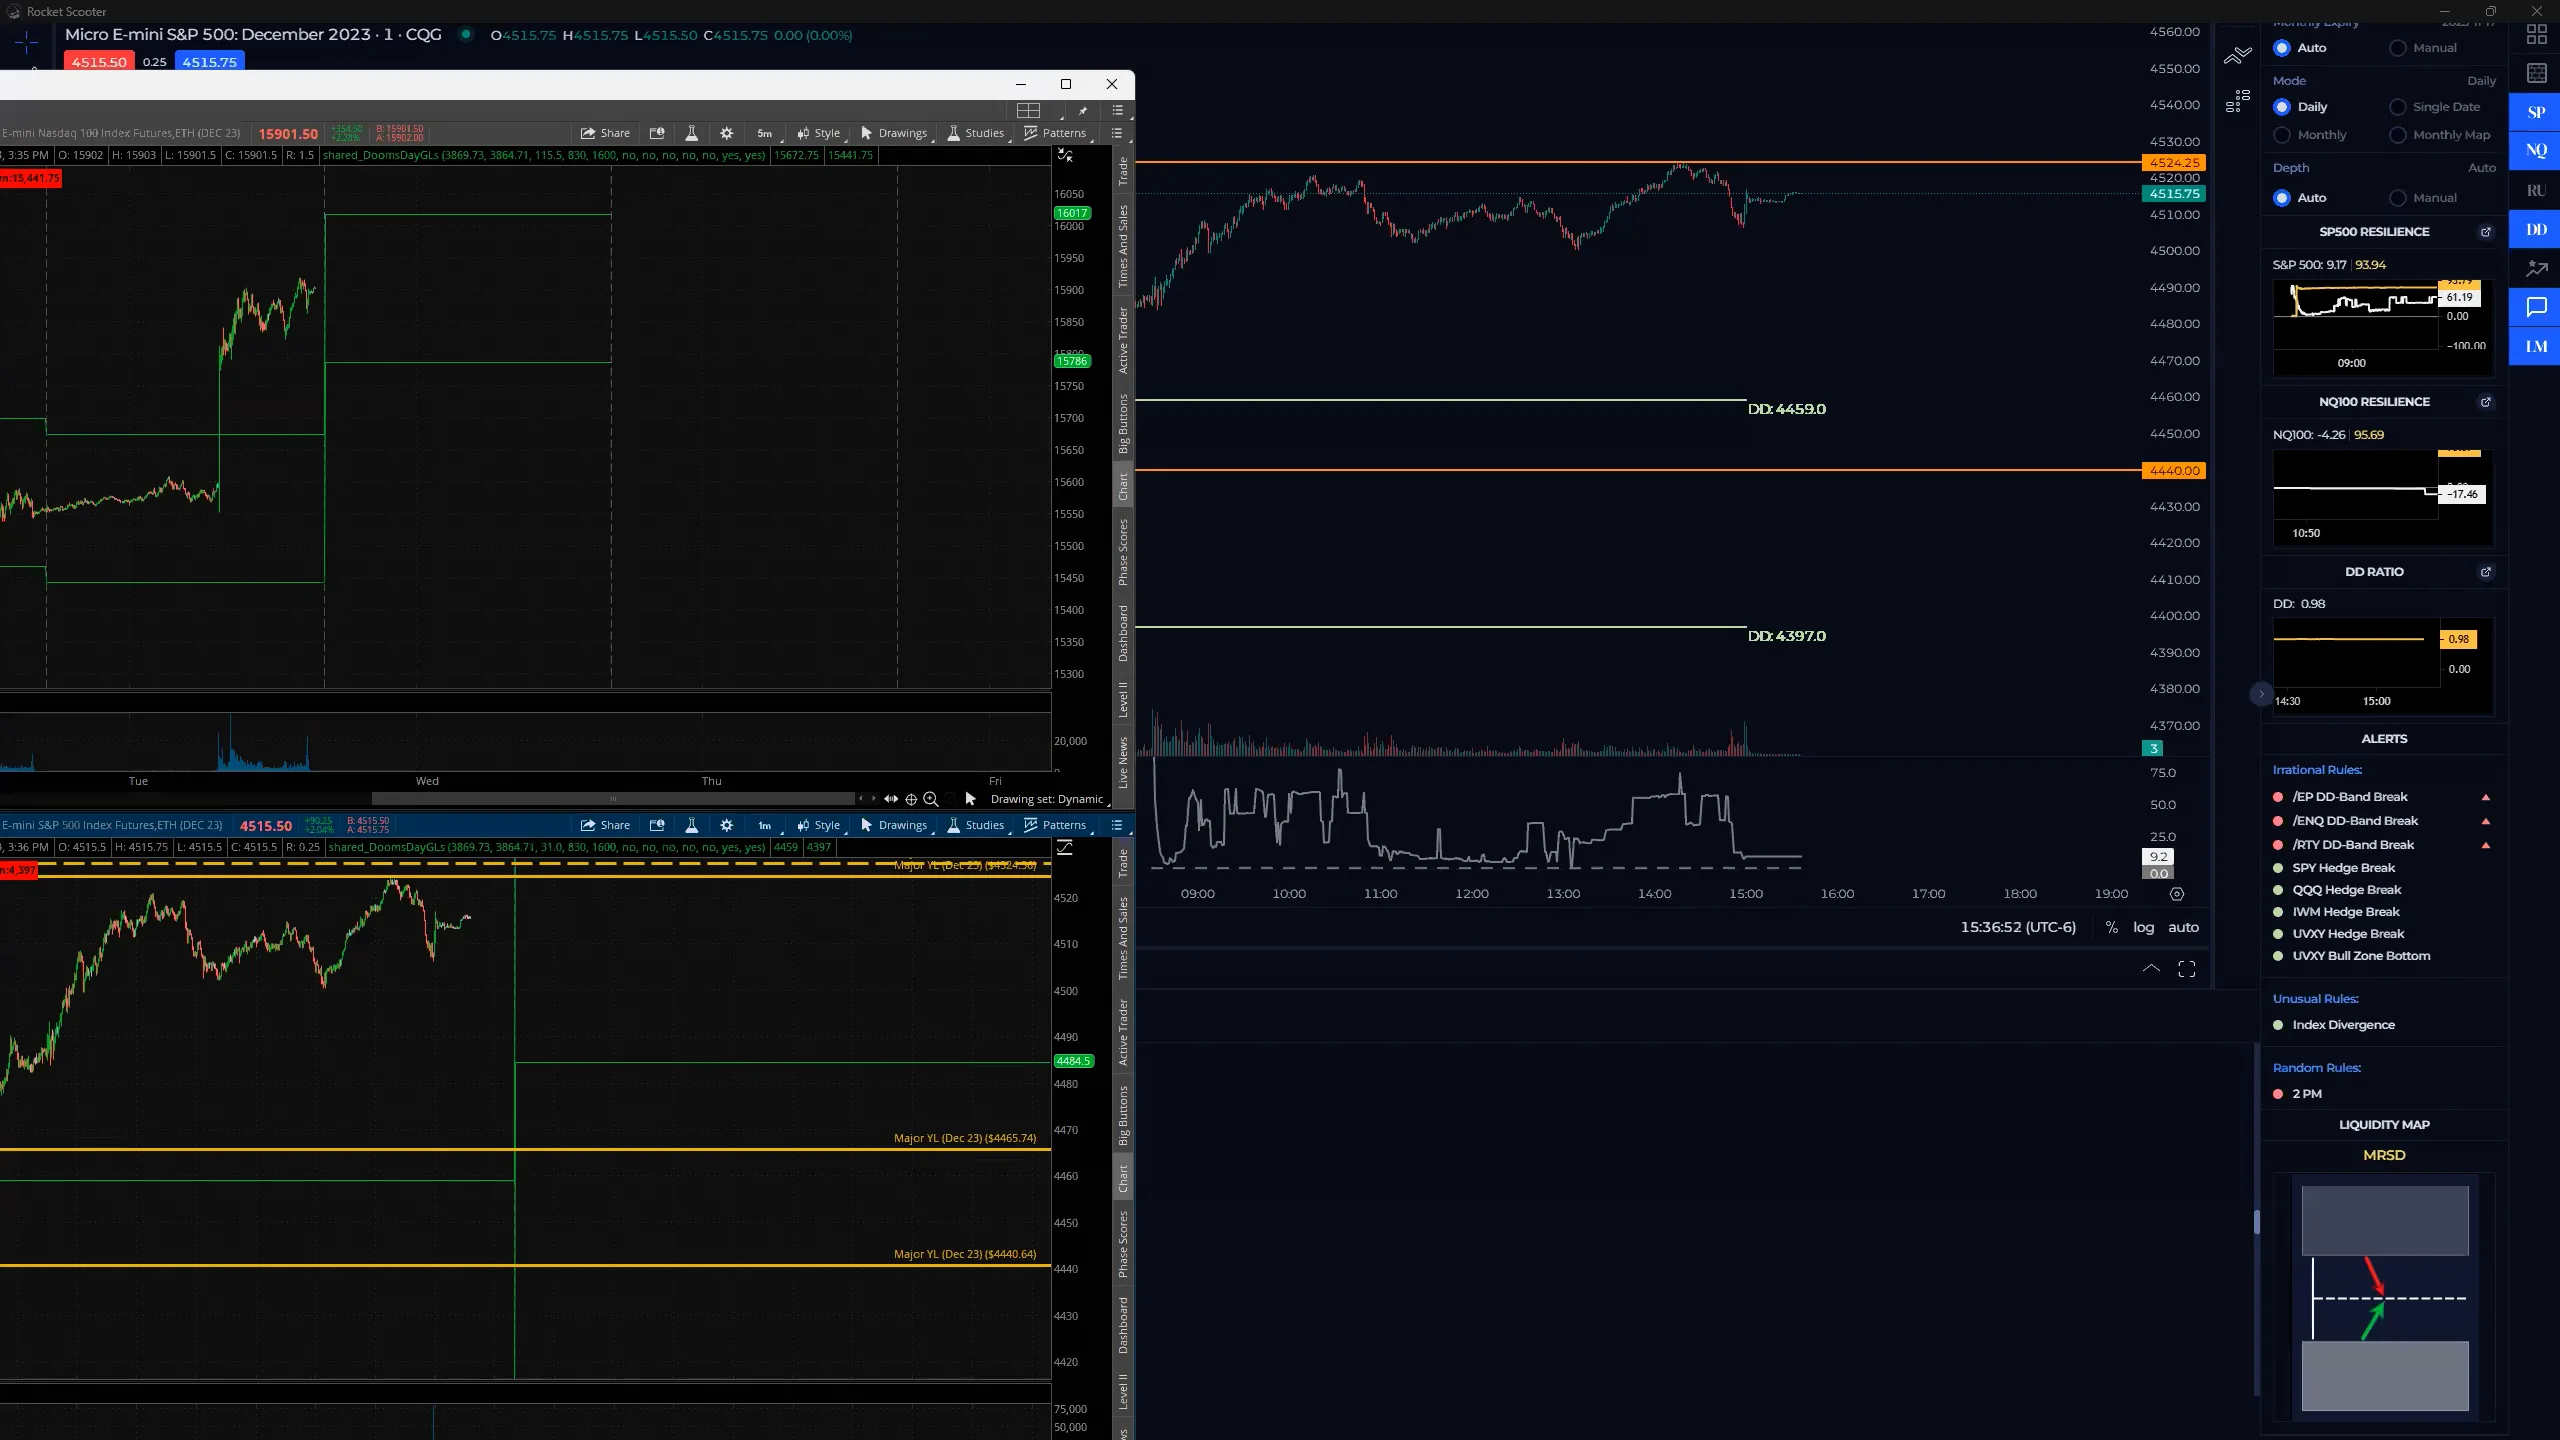Click Share button on S&P 500 chart
Screen dimensions: 2560x1440
(605, 825)
